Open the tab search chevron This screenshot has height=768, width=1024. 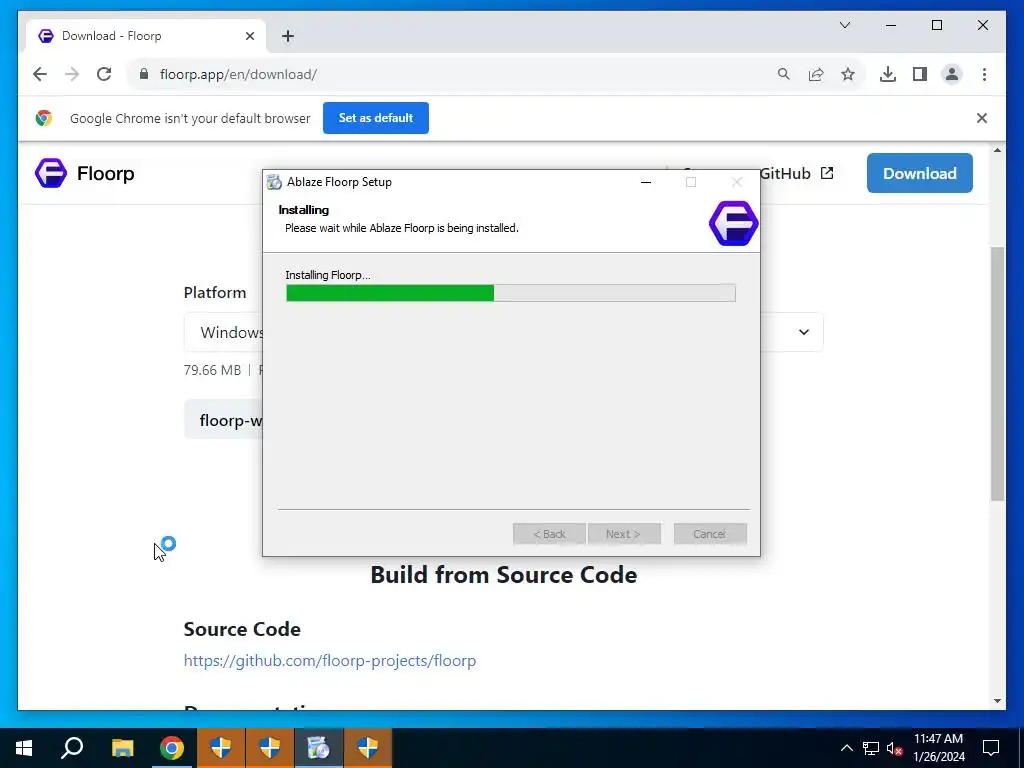pyautogui.click(x=844, y=25)
